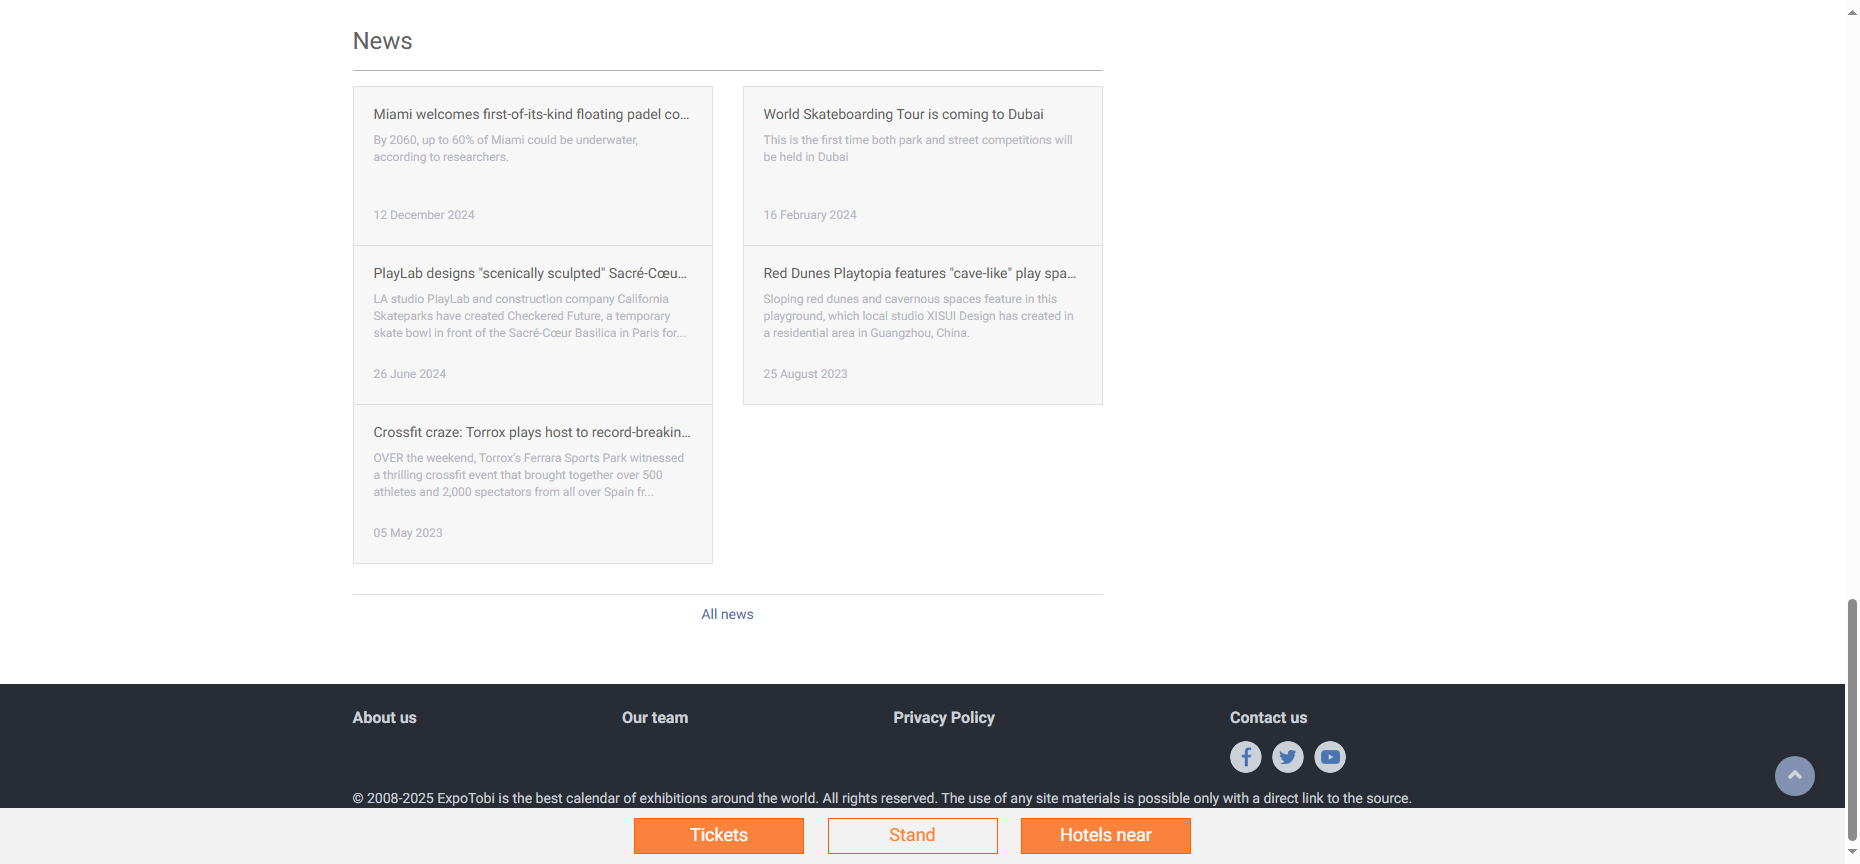Viewport: 1860px width, 864px height.
Task: Open the All news link
Action: click(x=727, y=614)
